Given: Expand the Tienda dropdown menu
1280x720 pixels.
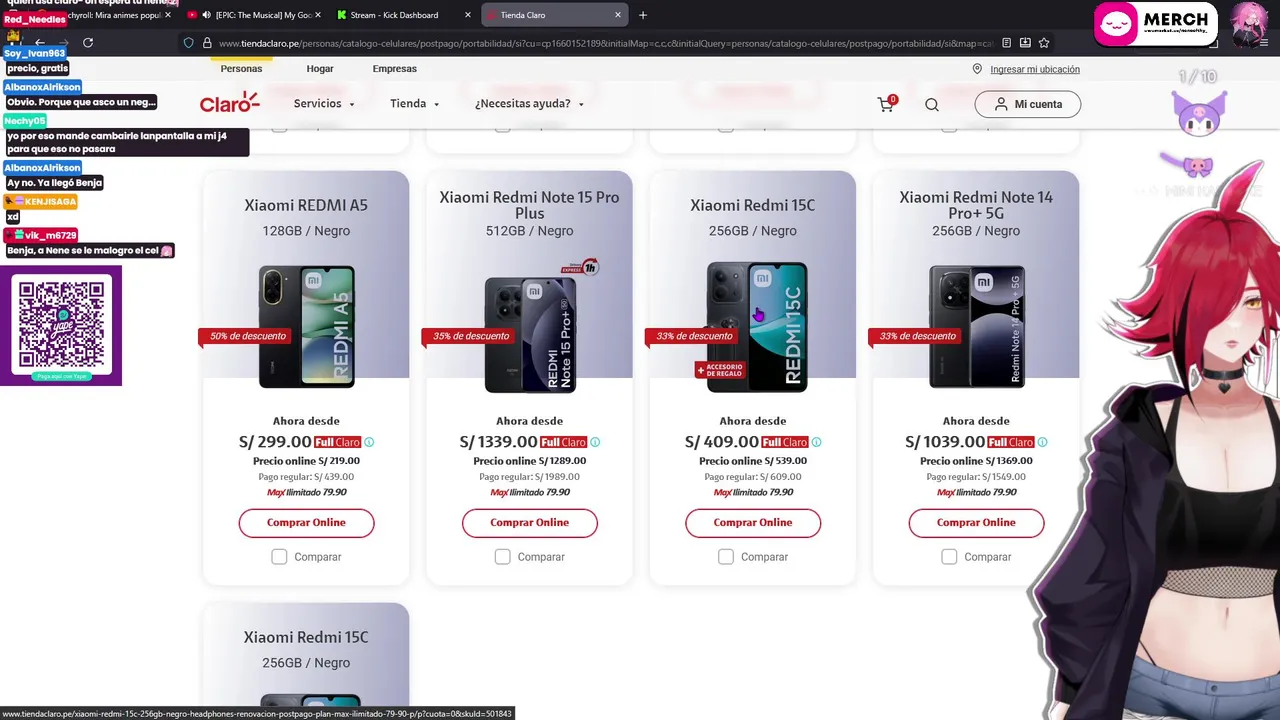Looking at the screenshot, I should coord(415,104).
